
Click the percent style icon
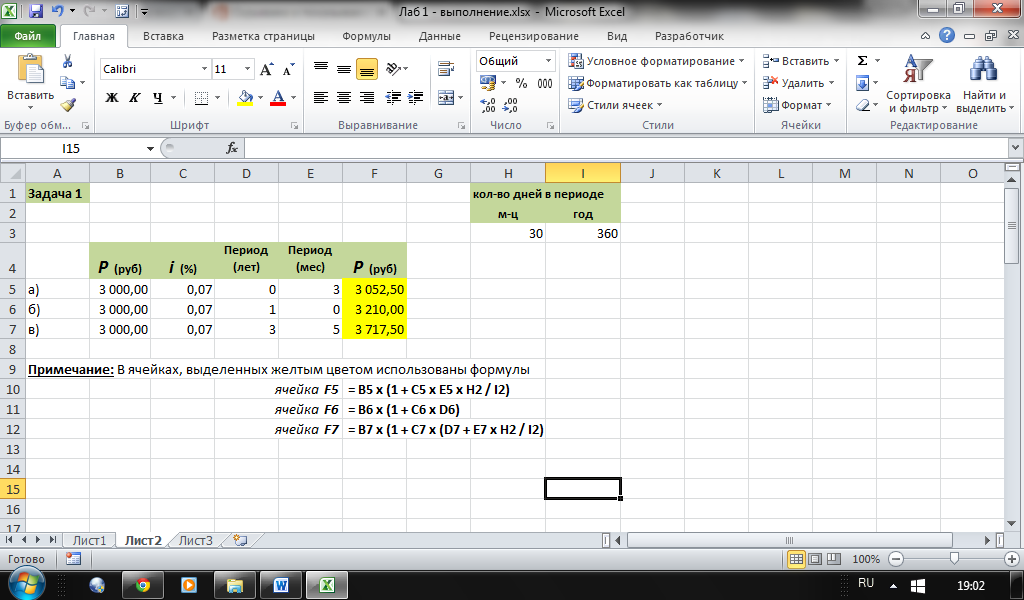520,83
